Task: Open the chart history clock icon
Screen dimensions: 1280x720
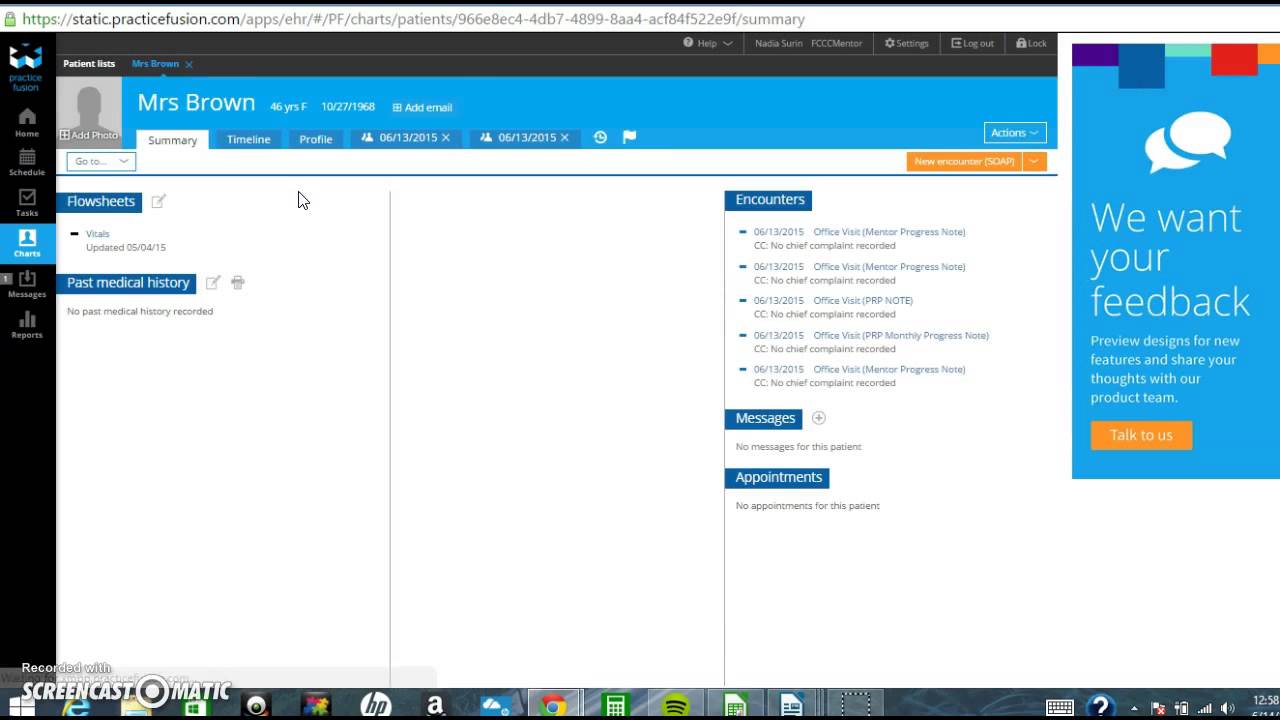Action: [600, 137]
